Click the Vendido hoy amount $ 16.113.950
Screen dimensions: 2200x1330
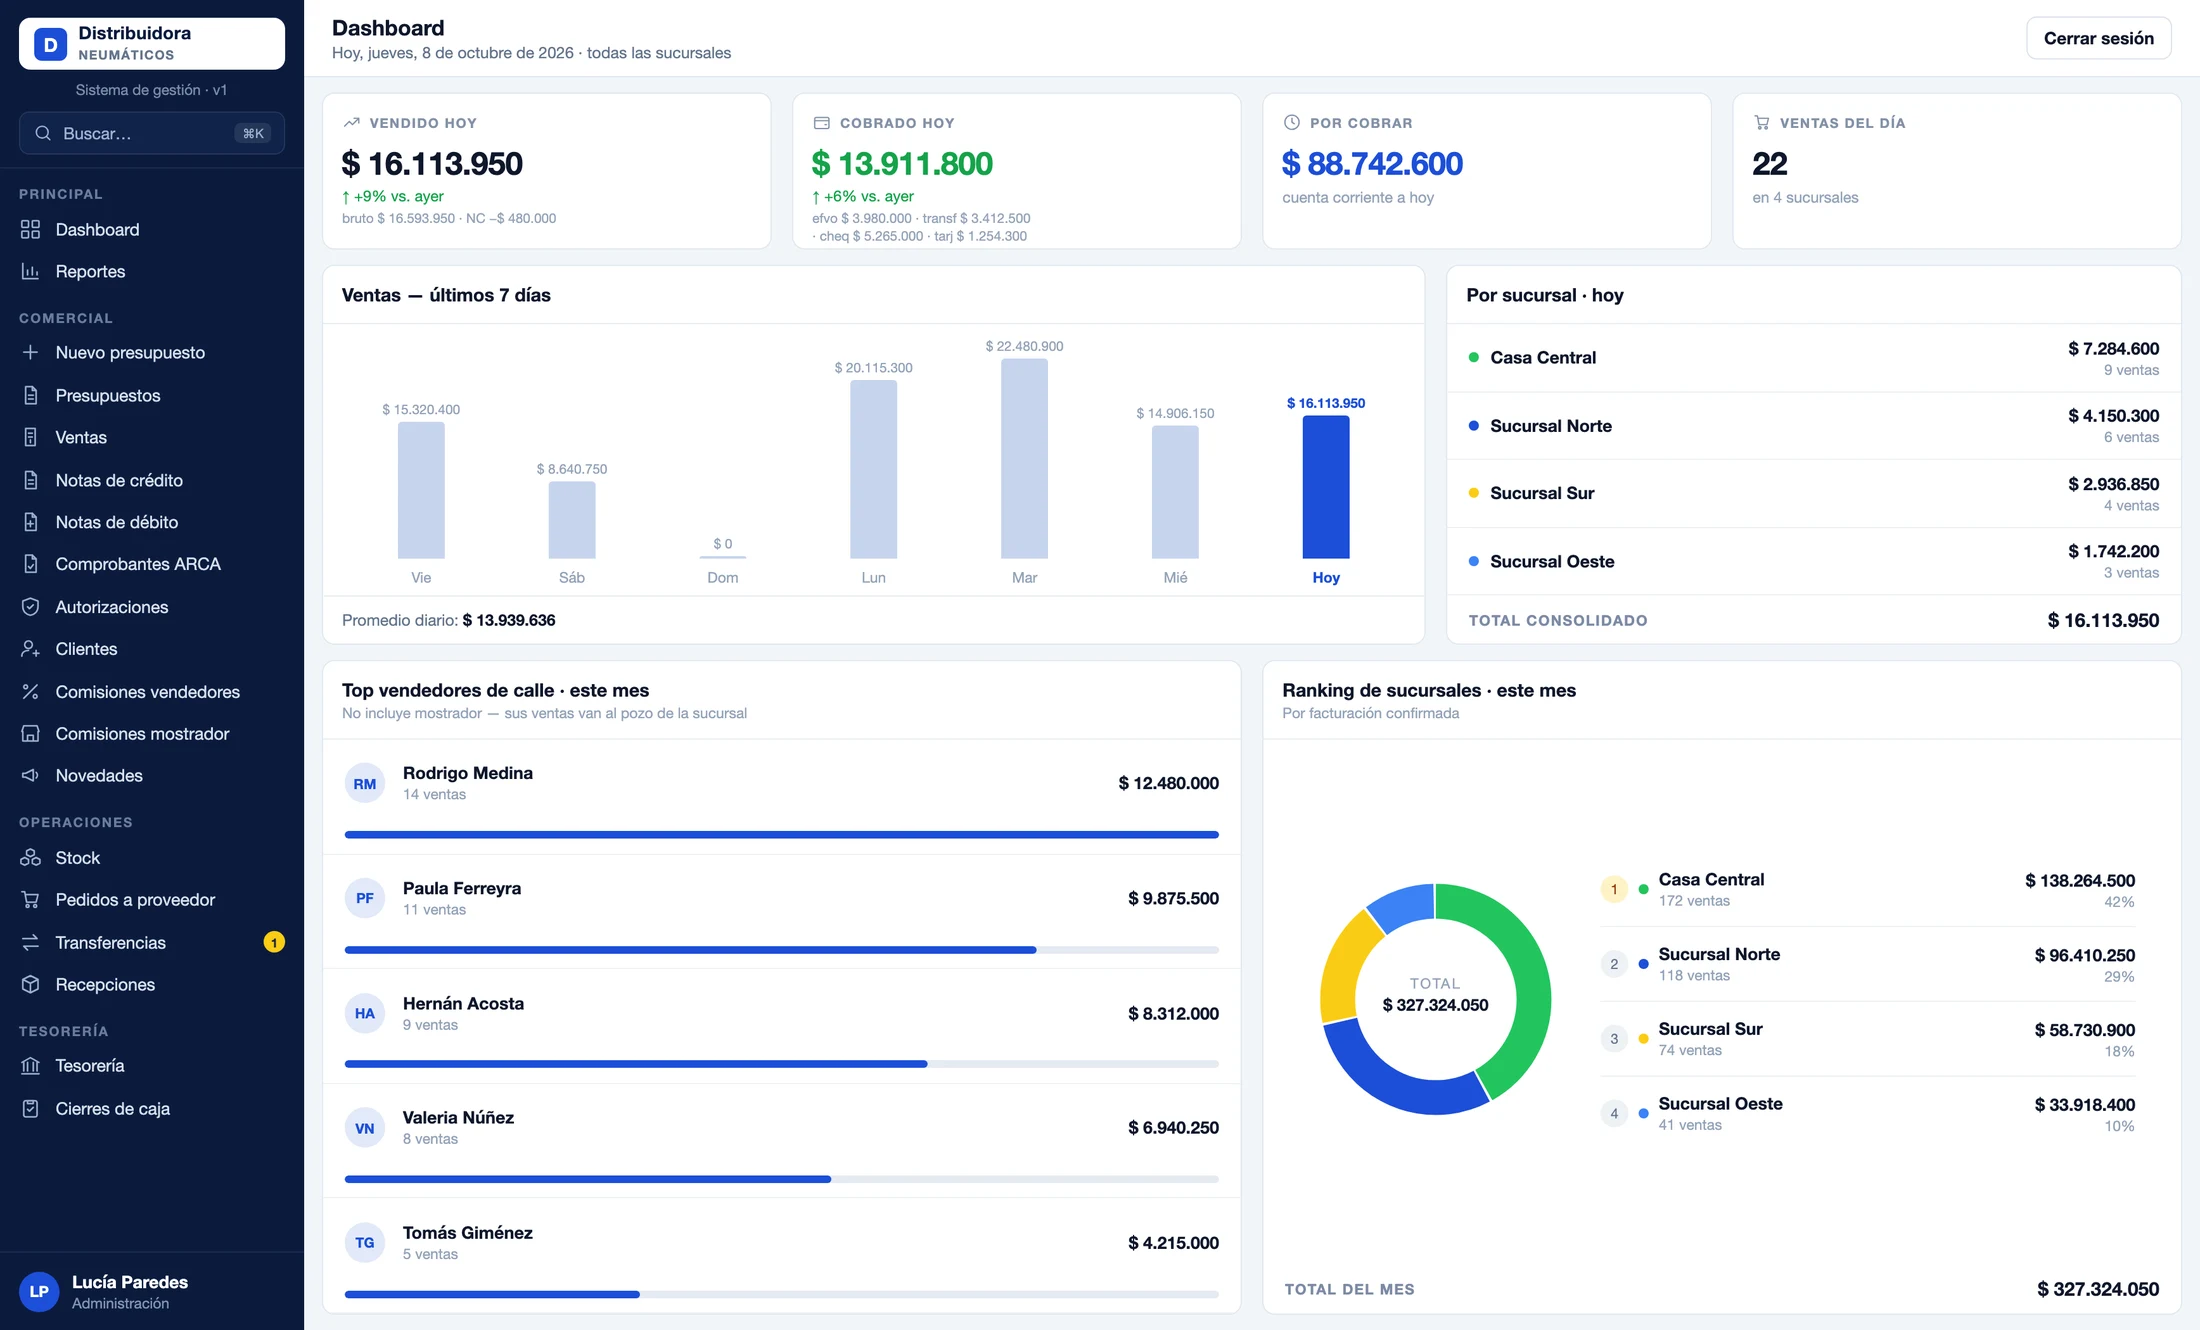pyautogui.click(x=432, y=163)
